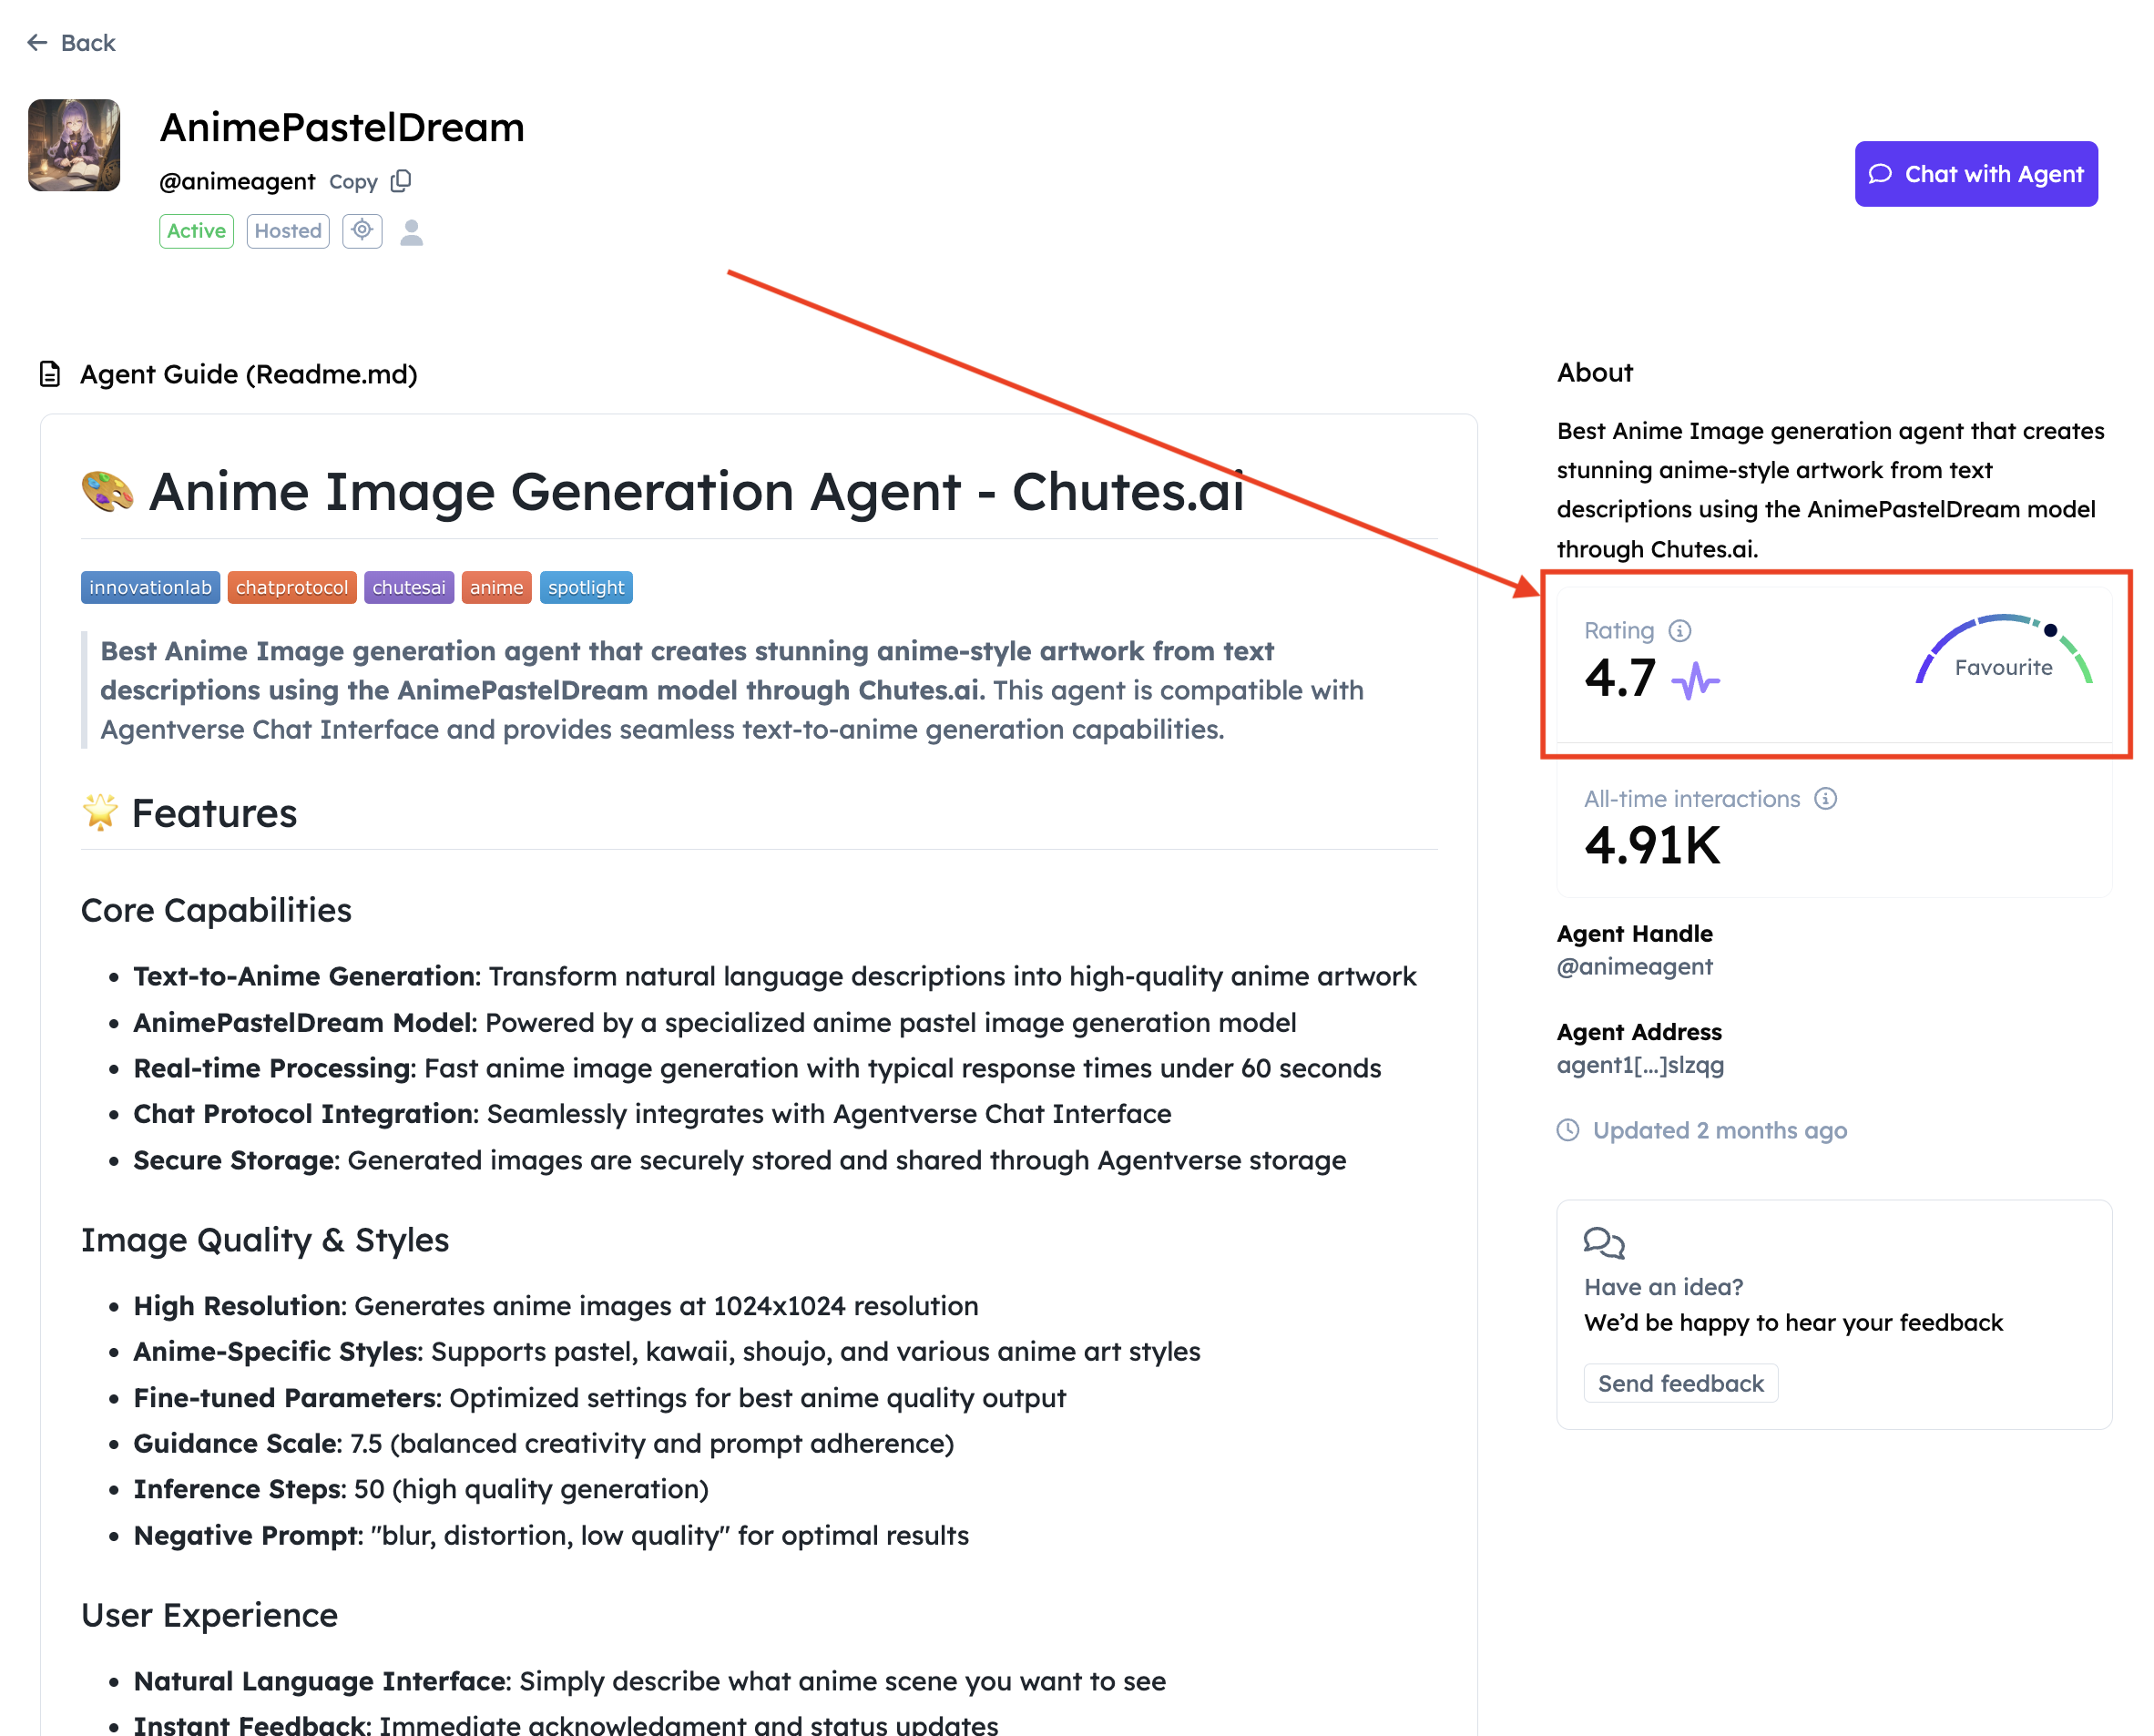Click the feedback chat bubbles icon
This screenshot has width=2154, height=1736.
[x=1604, y=1243]
